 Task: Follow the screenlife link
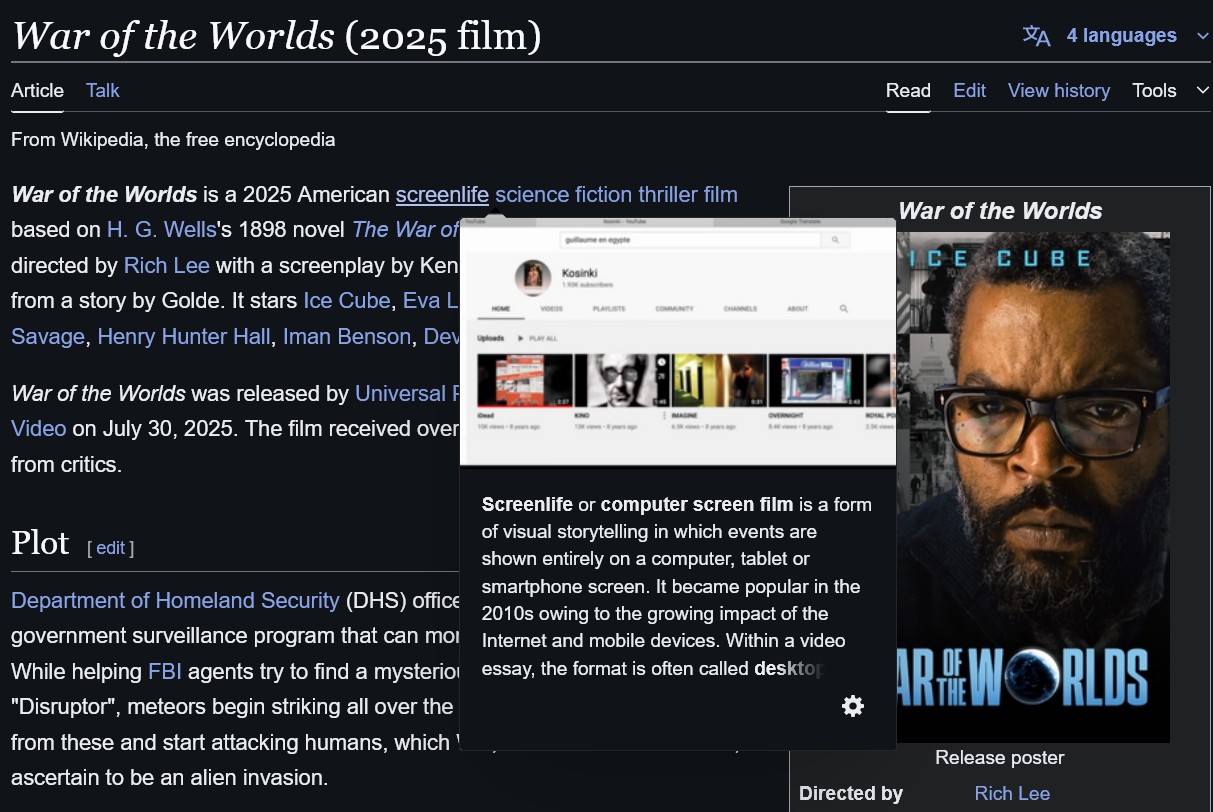click(442, 194)
